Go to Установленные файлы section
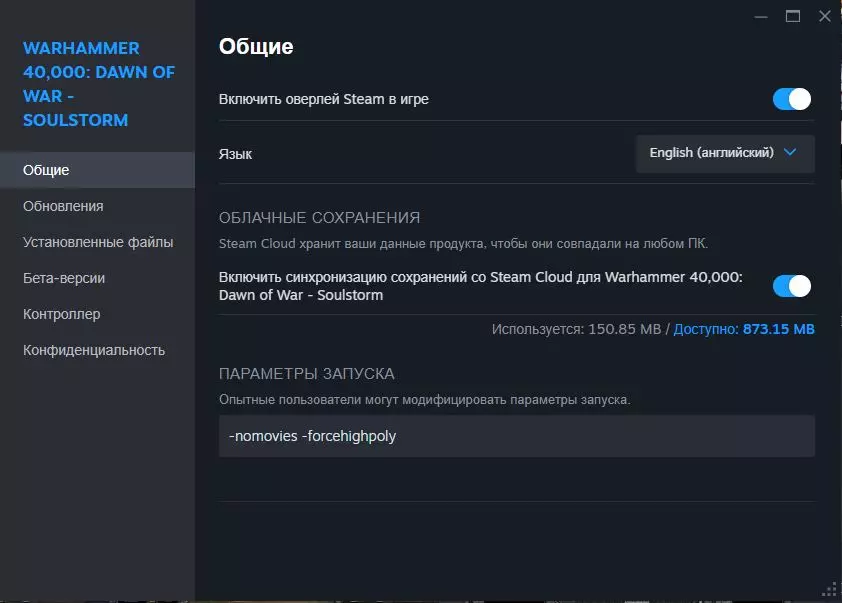Image resolution: width=842 pixels, height=603 pixels. 98,242
